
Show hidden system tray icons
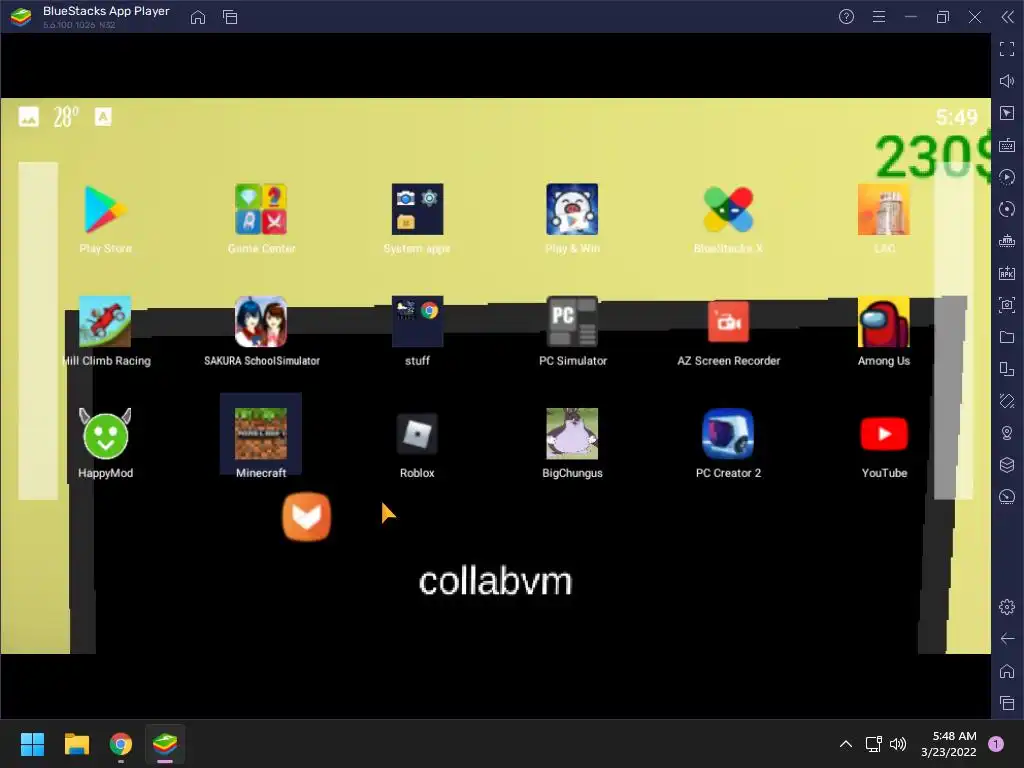846,744
